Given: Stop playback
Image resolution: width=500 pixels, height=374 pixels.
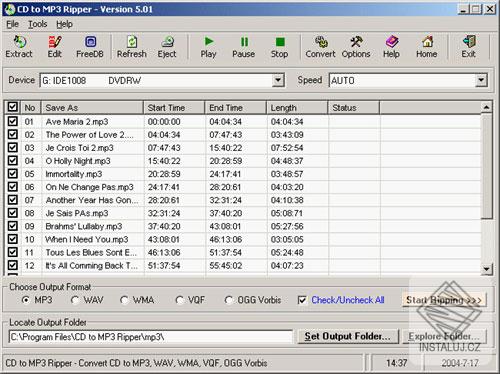Looking at the screenshot, I should (280, 47).
